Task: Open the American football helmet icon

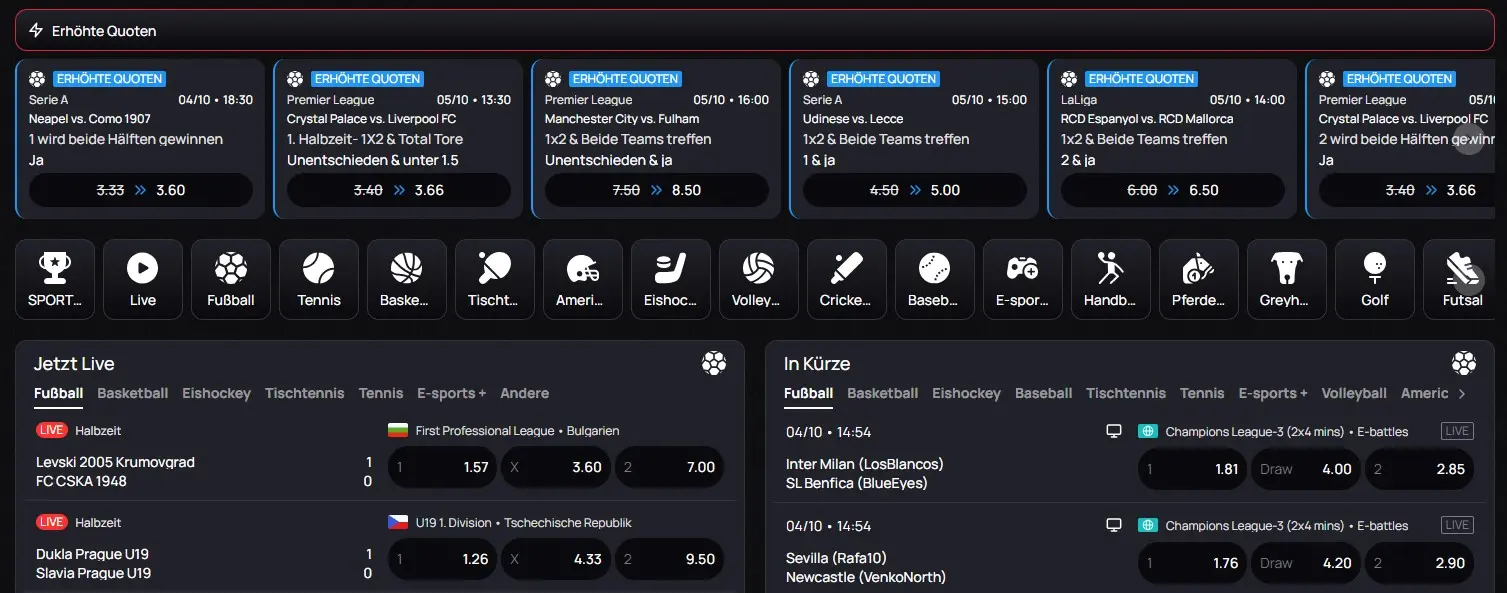Action: click(583, 279)
